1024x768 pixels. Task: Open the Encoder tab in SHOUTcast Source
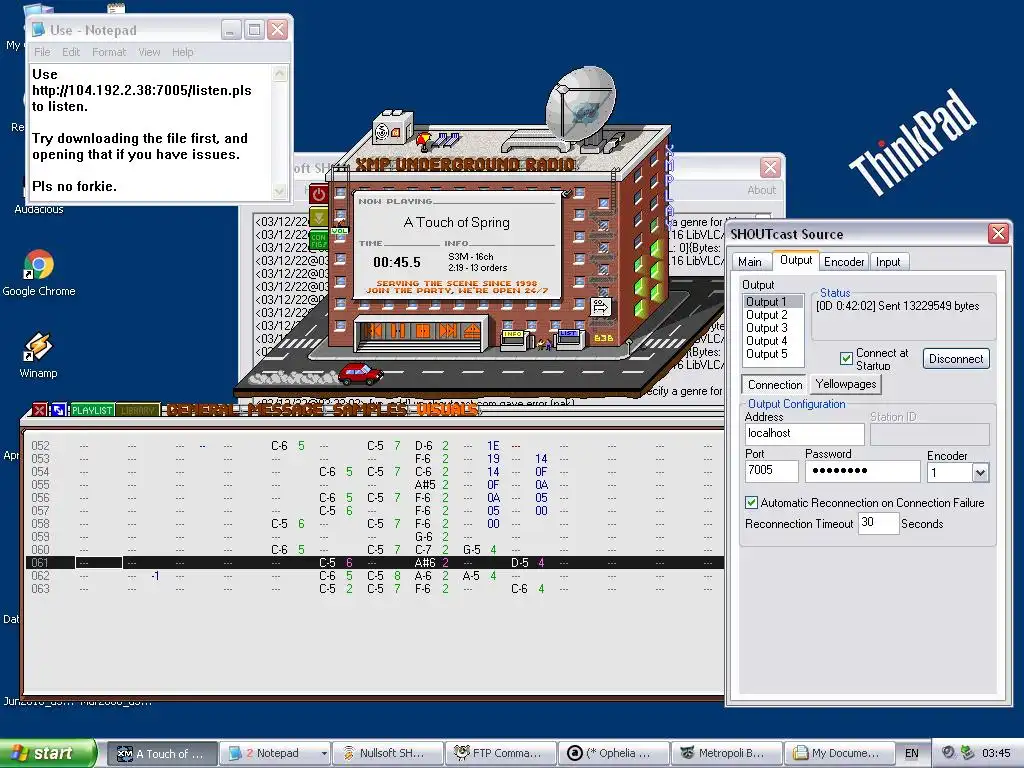tap(844, 262)
